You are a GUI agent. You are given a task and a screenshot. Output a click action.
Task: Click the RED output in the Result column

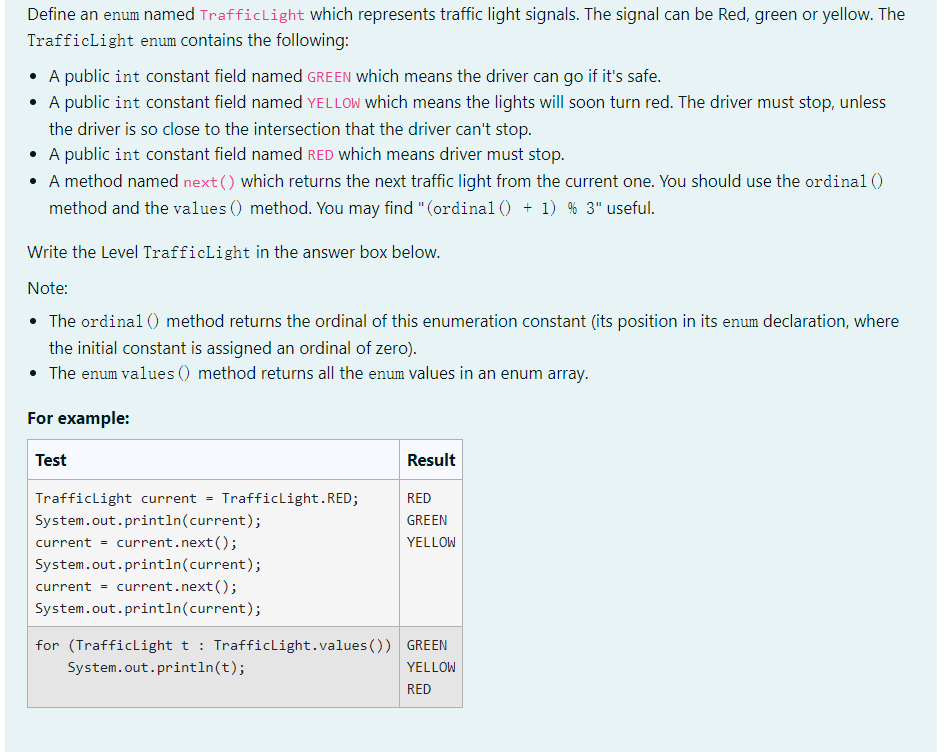click(x=418, y=498)
